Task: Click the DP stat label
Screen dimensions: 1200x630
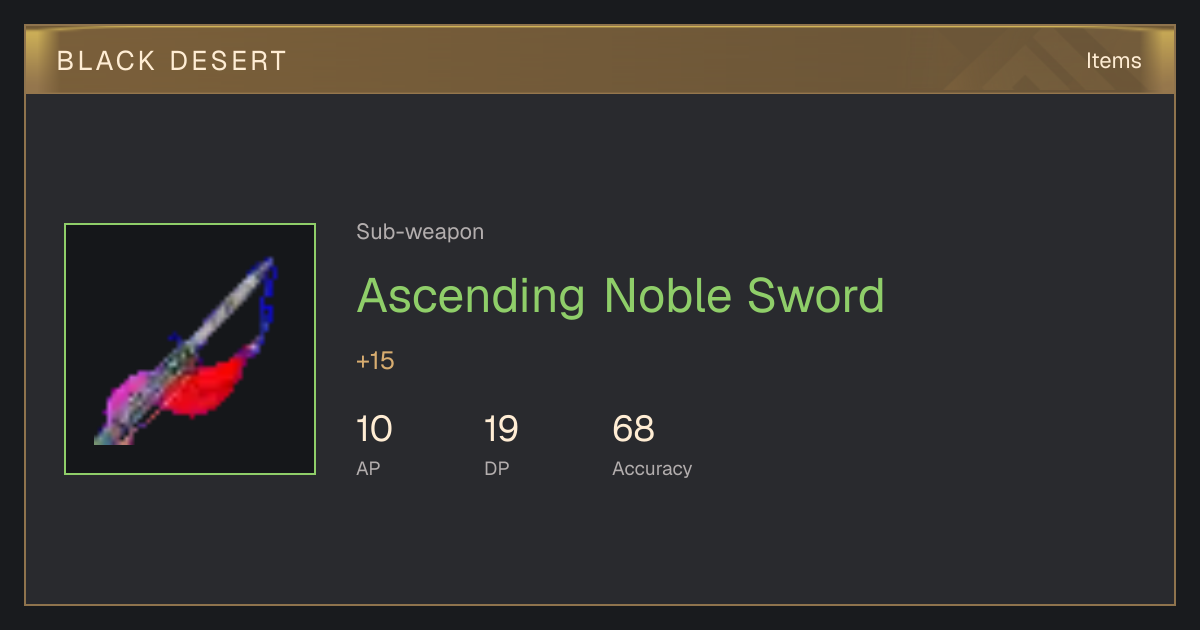Action: [496, 468]
